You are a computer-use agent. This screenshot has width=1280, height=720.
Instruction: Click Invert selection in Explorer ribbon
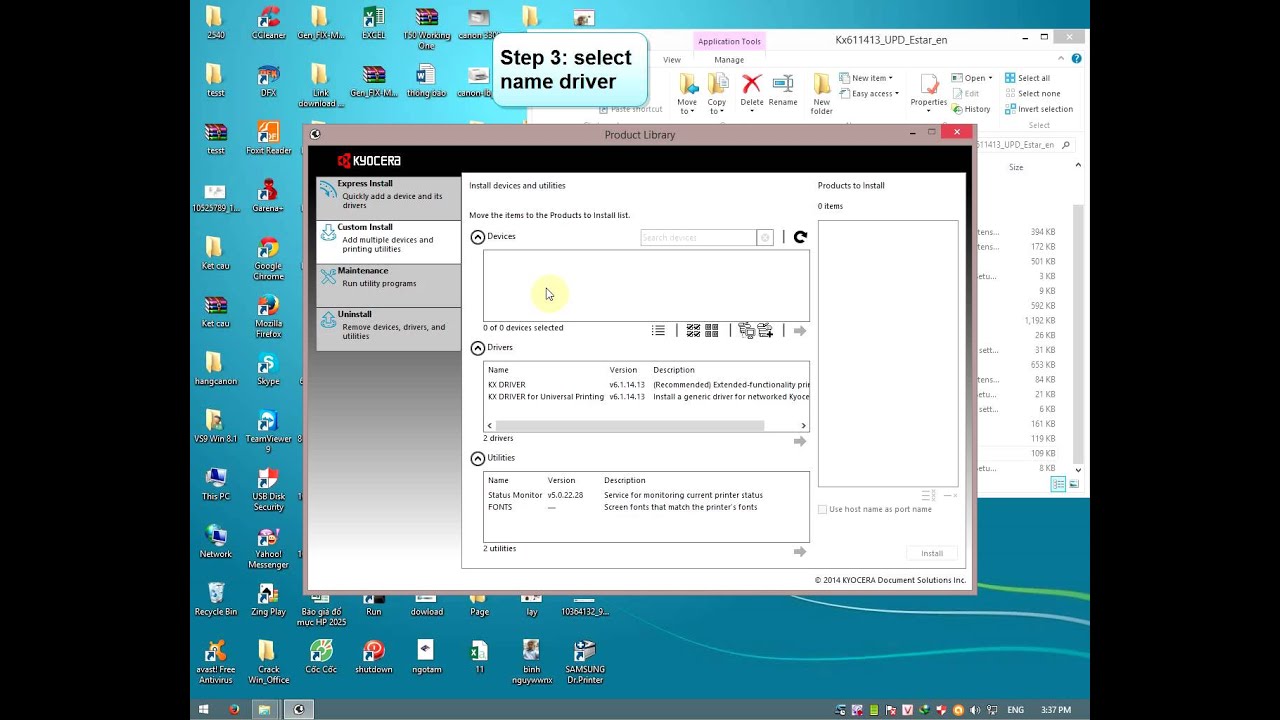[1038, 109]
